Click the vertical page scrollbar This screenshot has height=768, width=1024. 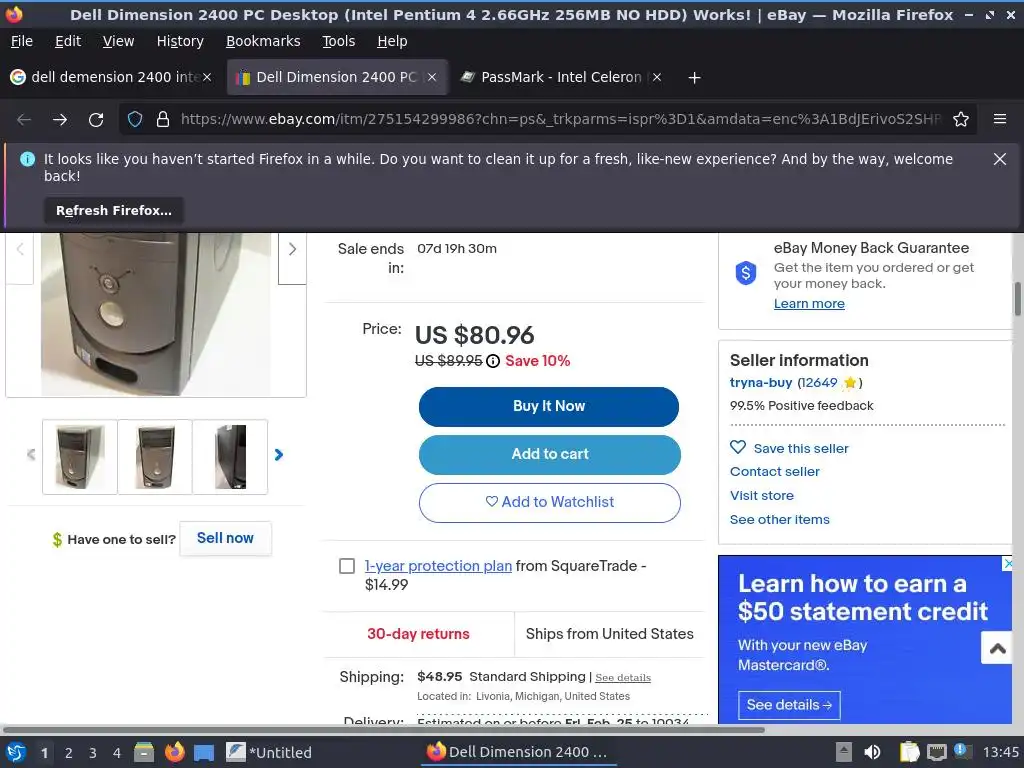coord(1017,298)
